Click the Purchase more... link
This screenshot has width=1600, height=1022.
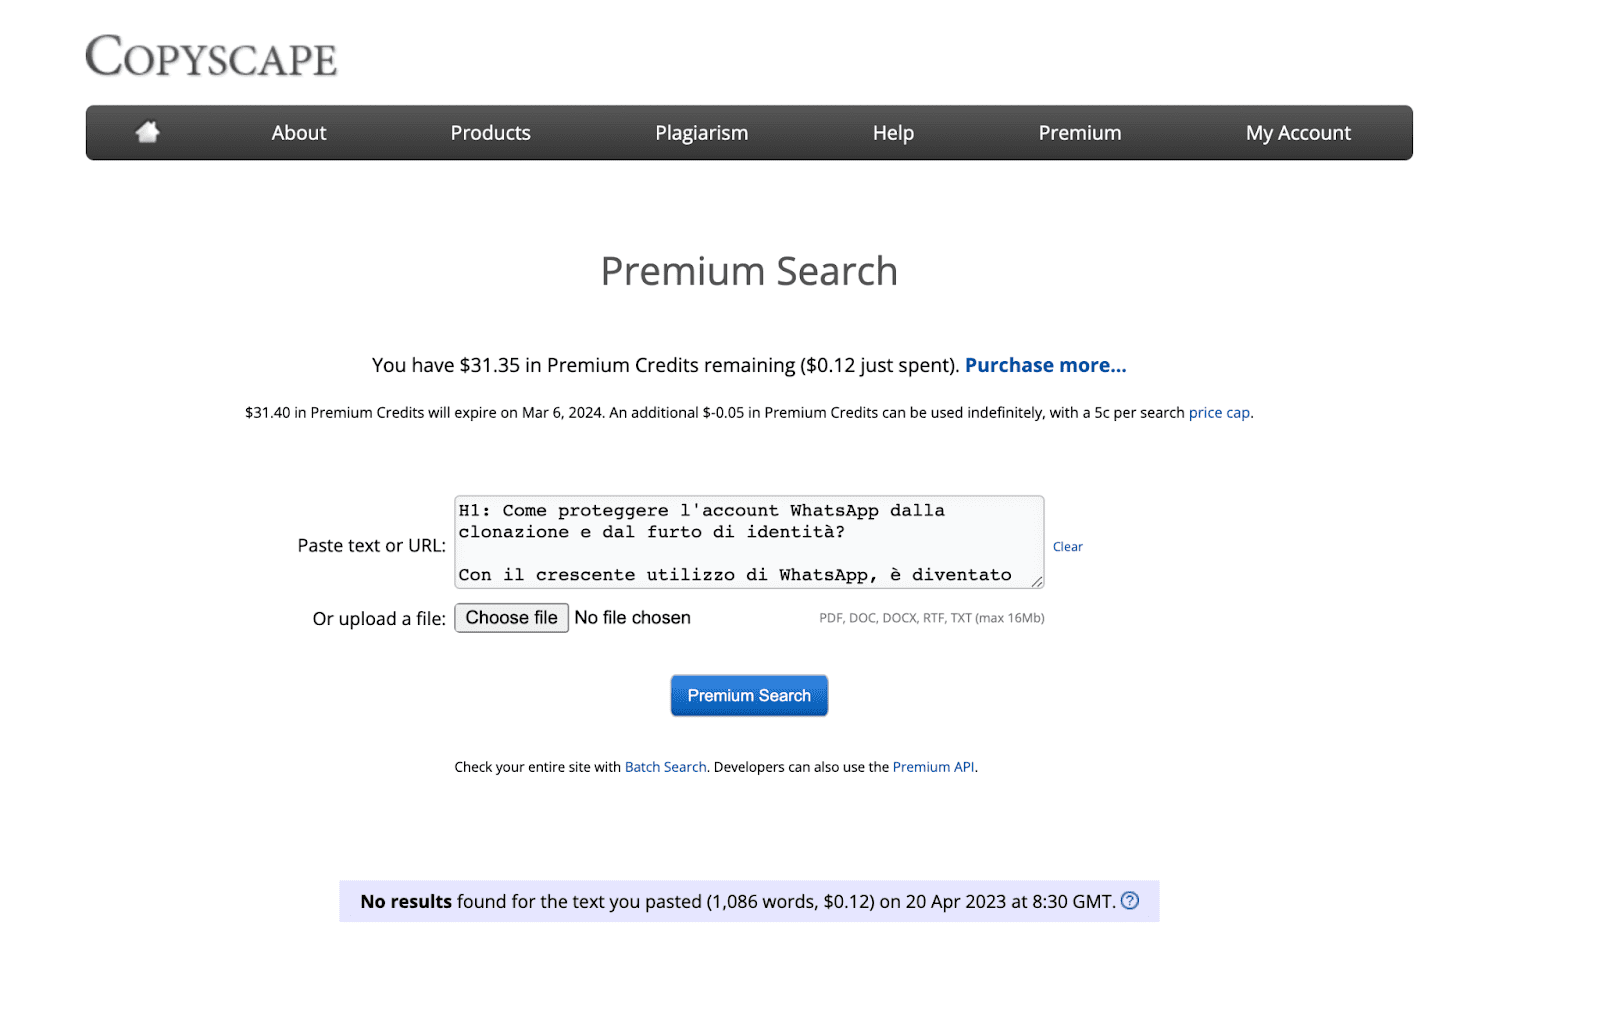point(1045,365)
